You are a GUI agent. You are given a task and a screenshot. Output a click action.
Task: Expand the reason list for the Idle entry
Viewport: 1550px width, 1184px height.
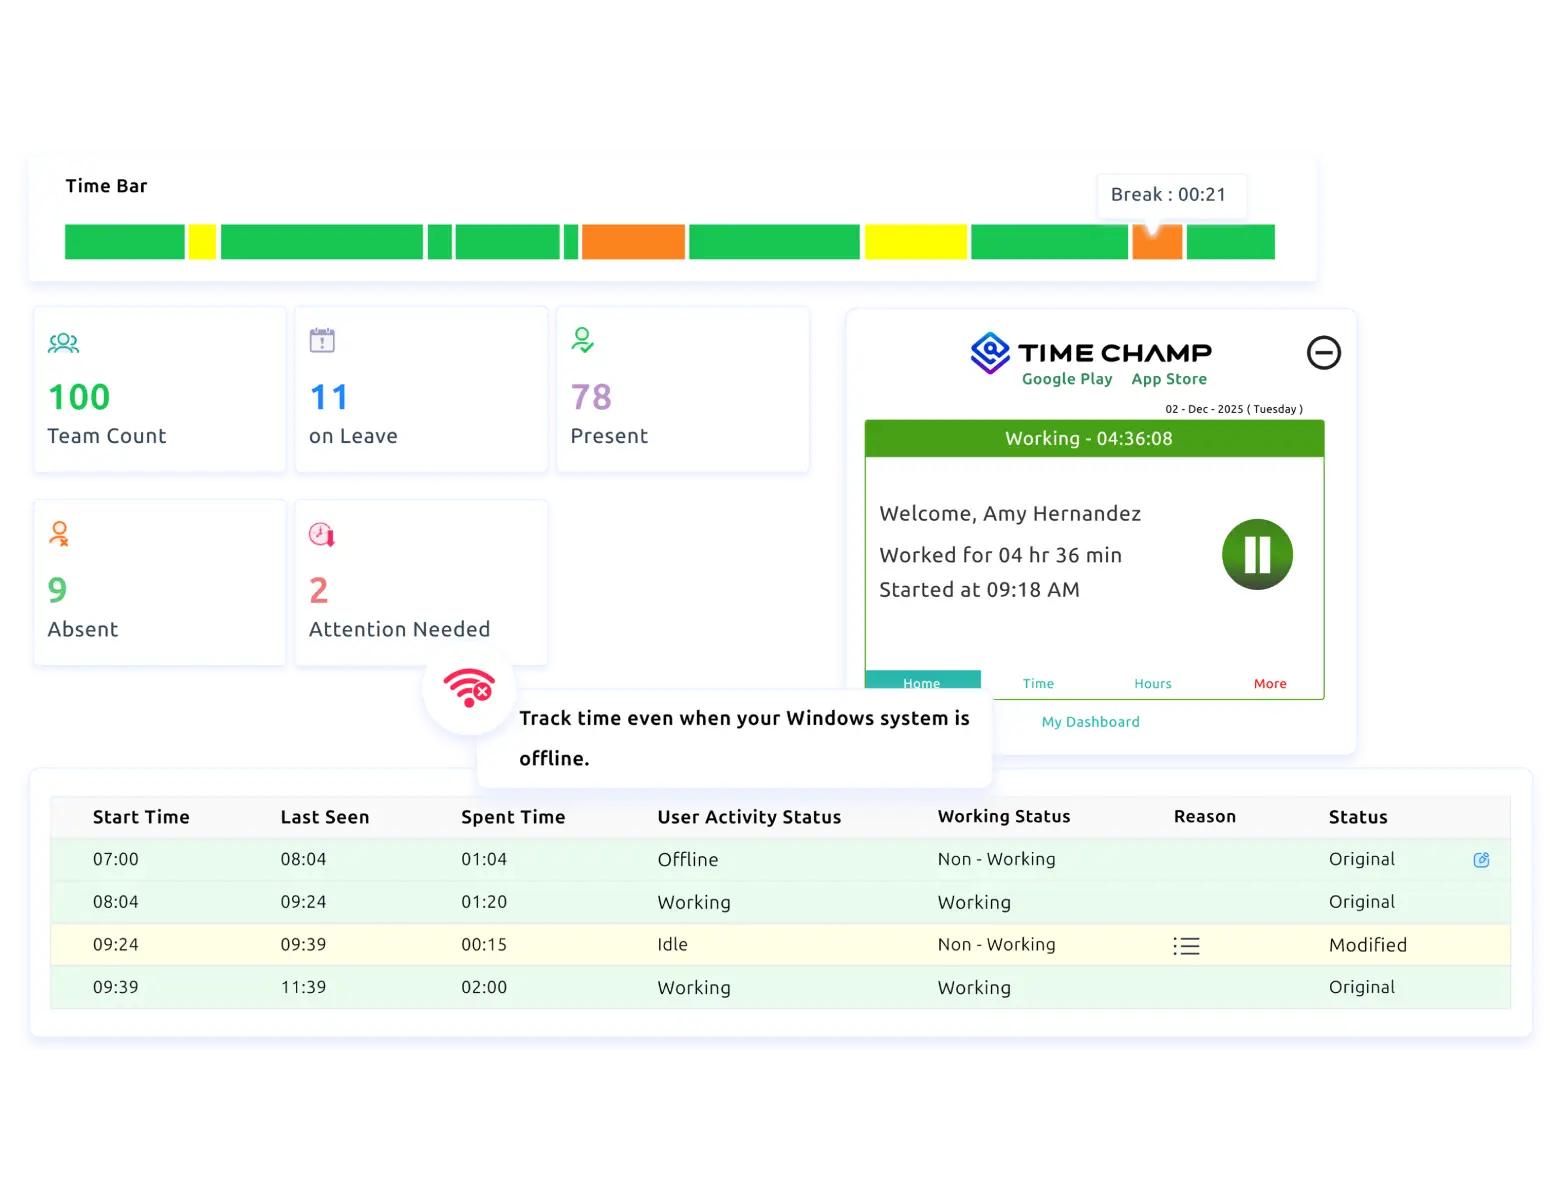tap(1186, 945)
